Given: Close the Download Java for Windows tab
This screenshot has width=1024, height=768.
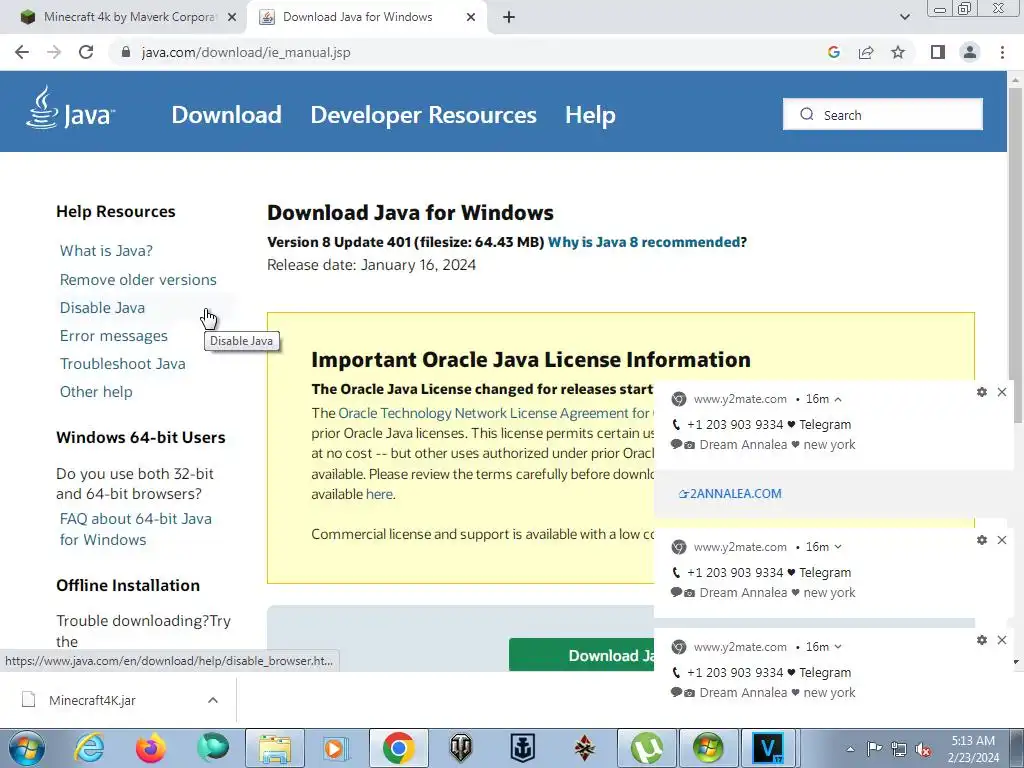Looking at the screenshot, I should pyautogui.click(x=471, y=18).
